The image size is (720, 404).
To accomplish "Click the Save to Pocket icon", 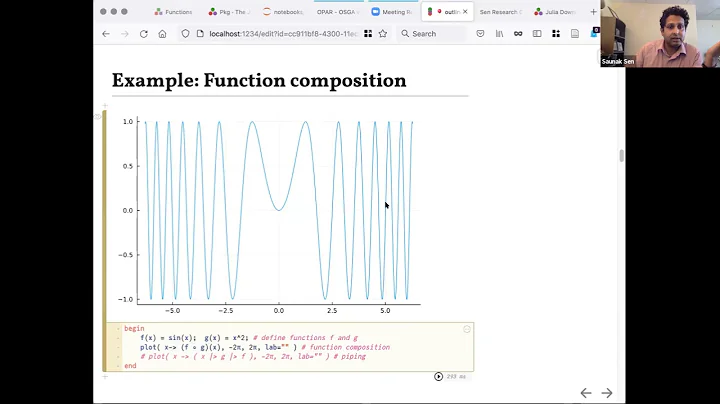I will pos(480,34).
